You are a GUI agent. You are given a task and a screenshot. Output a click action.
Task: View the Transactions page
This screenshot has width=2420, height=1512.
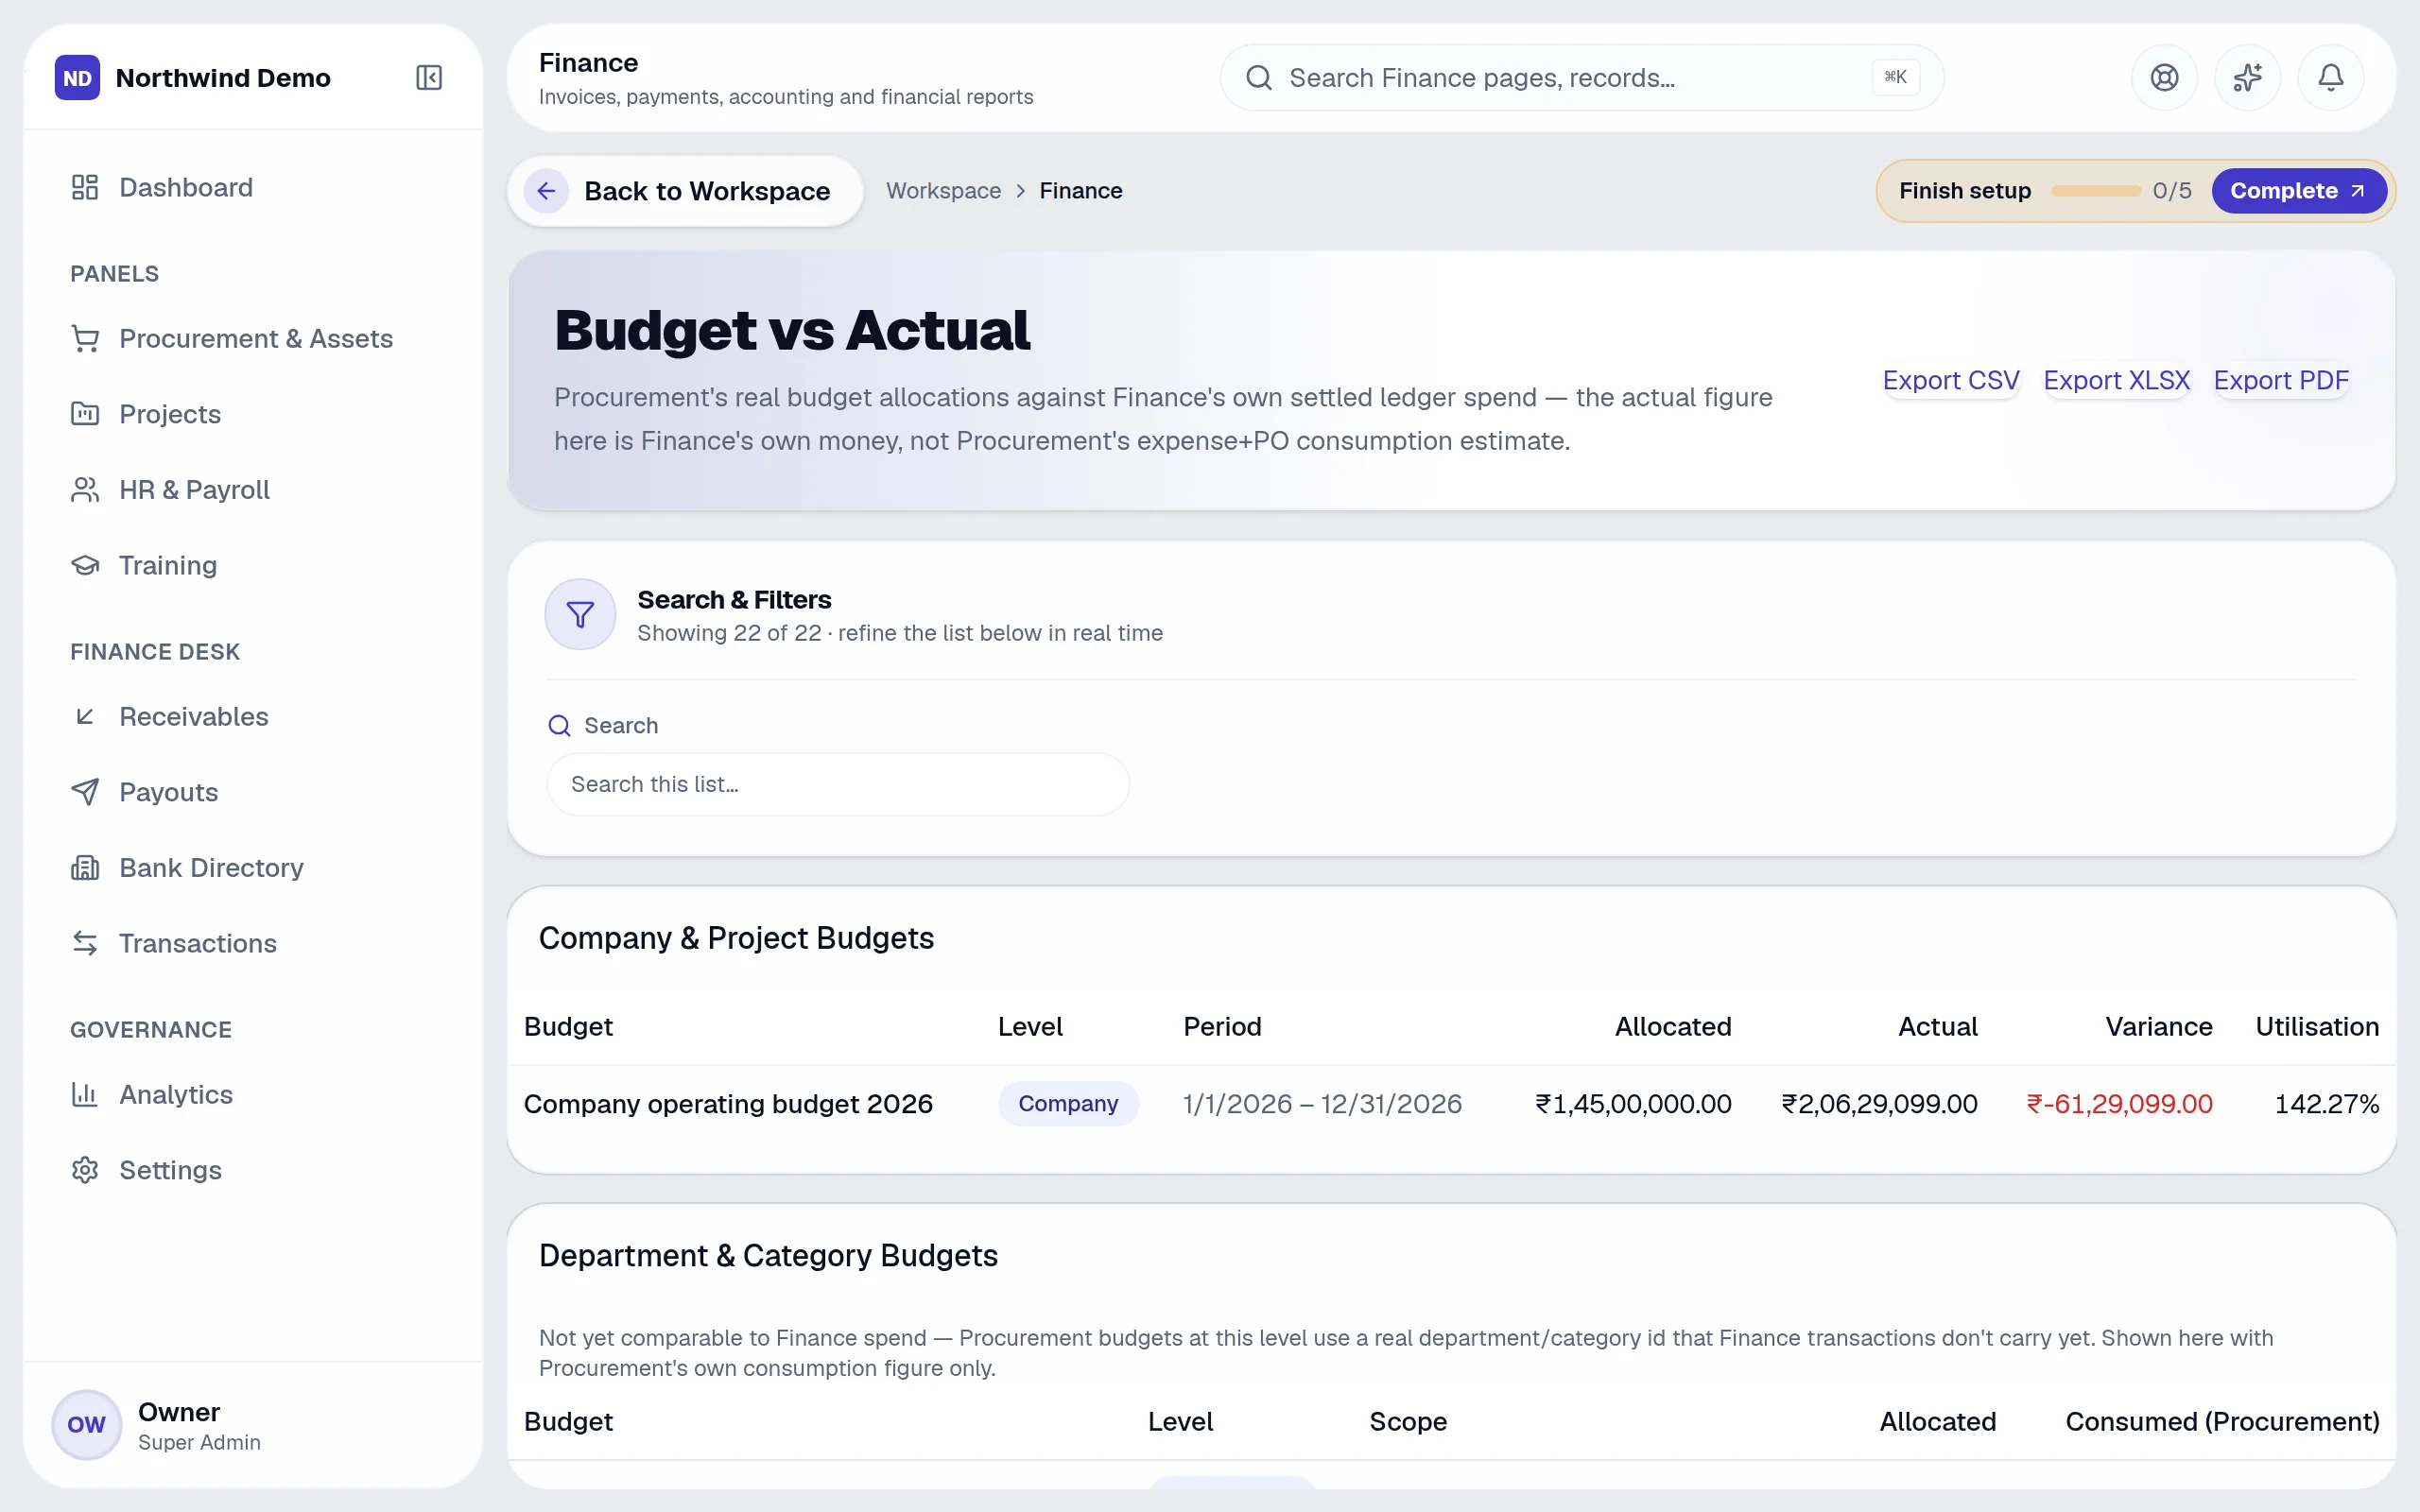click(254, 943)
